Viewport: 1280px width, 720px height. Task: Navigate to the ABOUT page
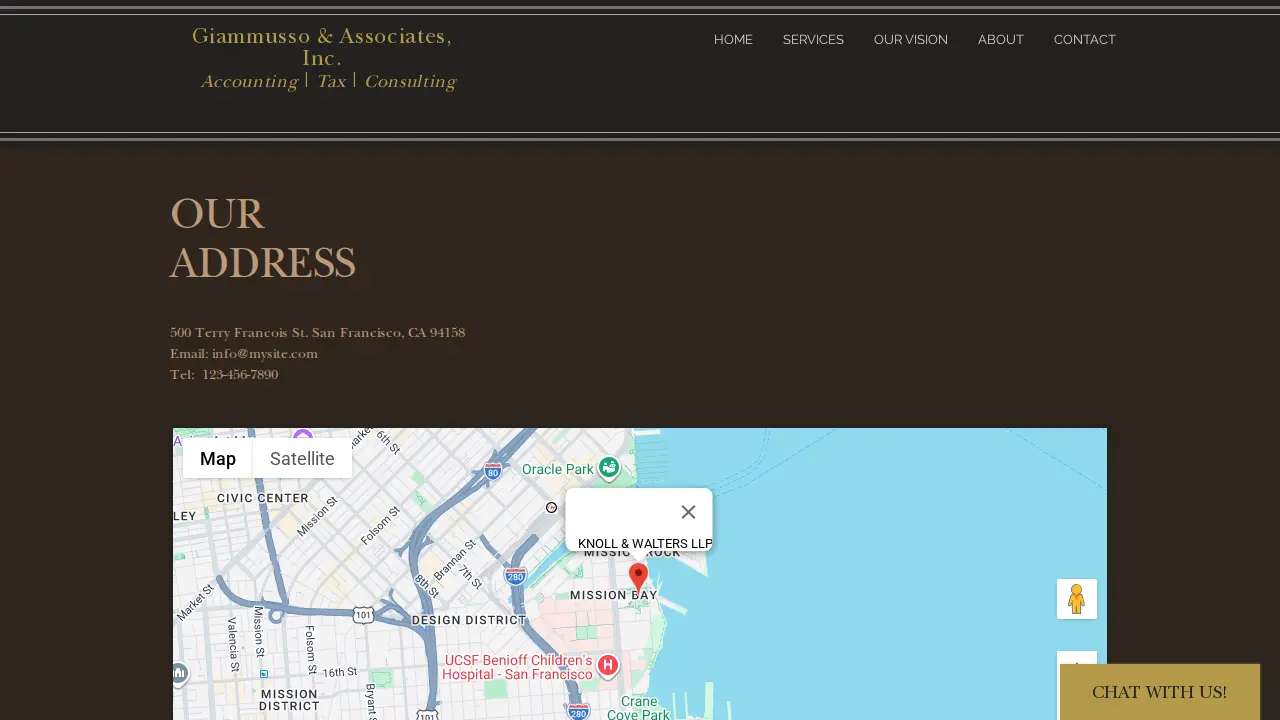pyautogui.click(x=1001, y=40)
